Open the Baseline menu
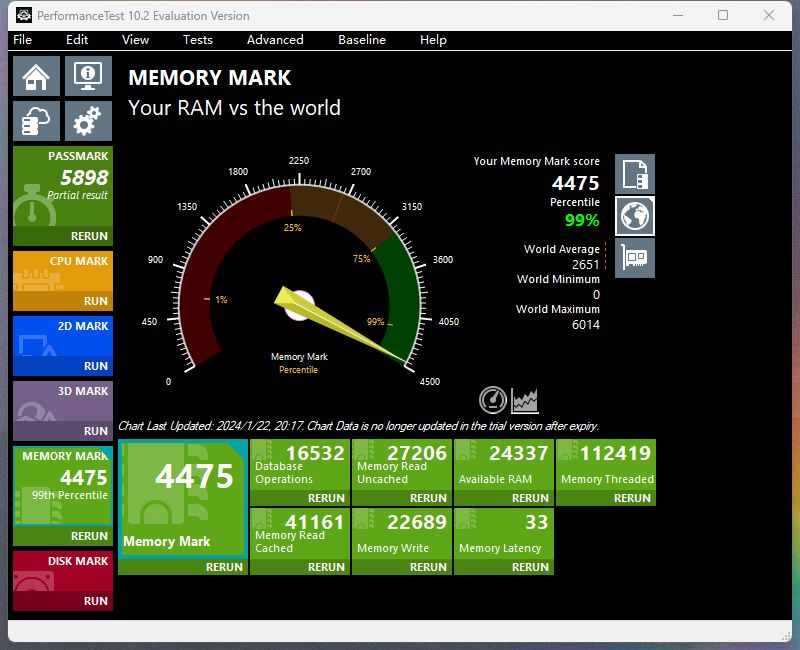The width and height of the screenshot is (800, 650). click(362, 40)
